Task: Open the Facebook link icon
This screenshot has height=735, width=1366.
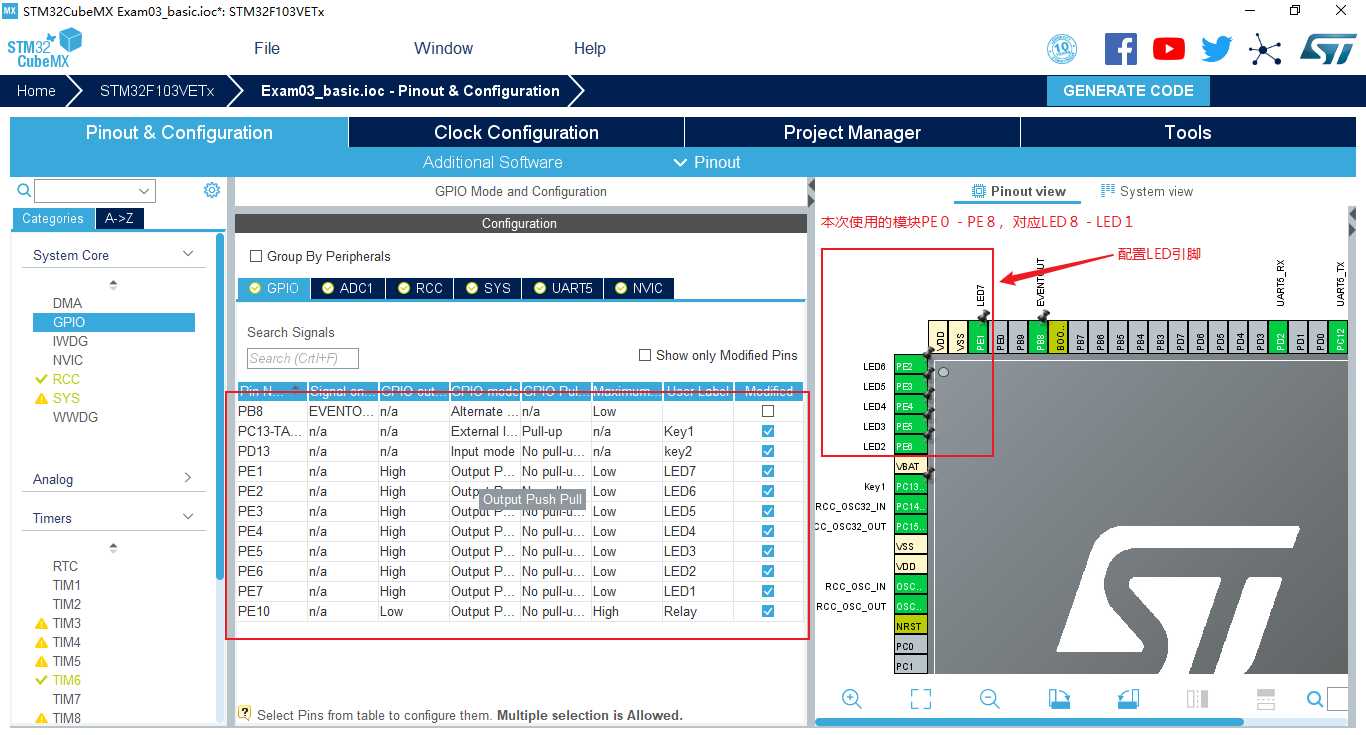Action: 1120,48
